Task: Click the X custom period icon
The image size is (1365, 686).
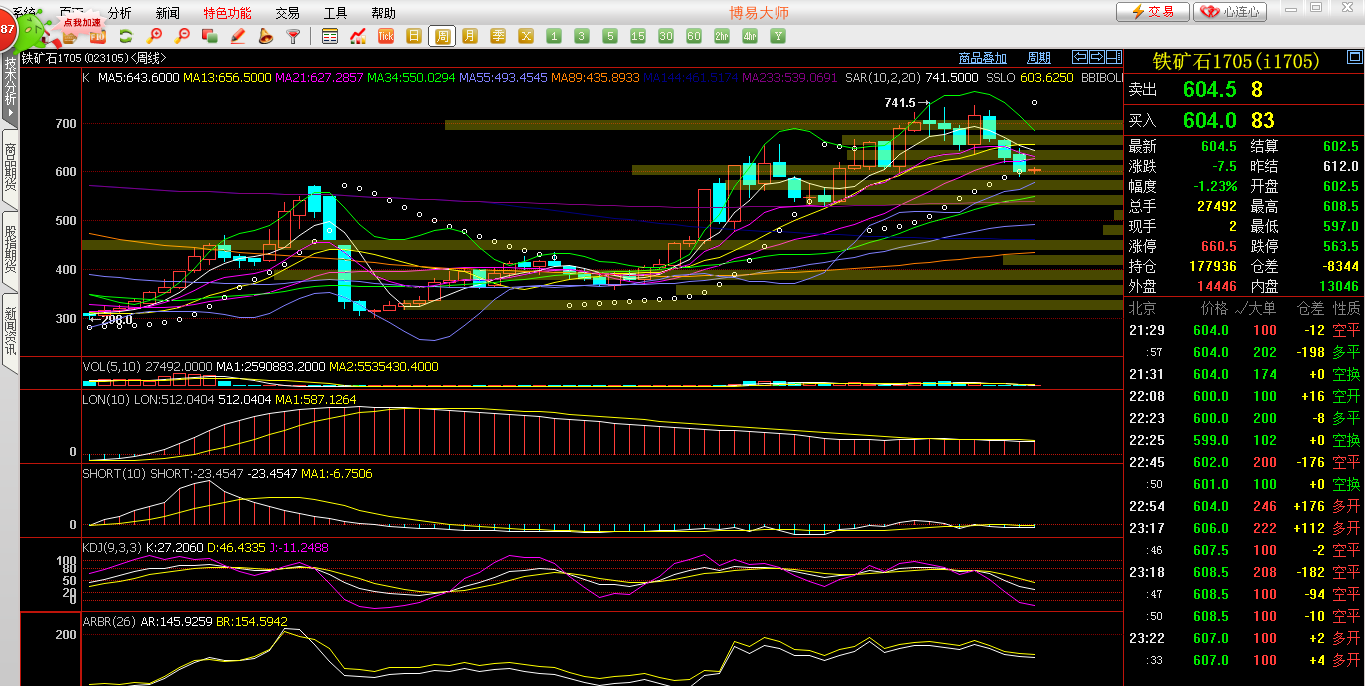Action: click(526, 36)
